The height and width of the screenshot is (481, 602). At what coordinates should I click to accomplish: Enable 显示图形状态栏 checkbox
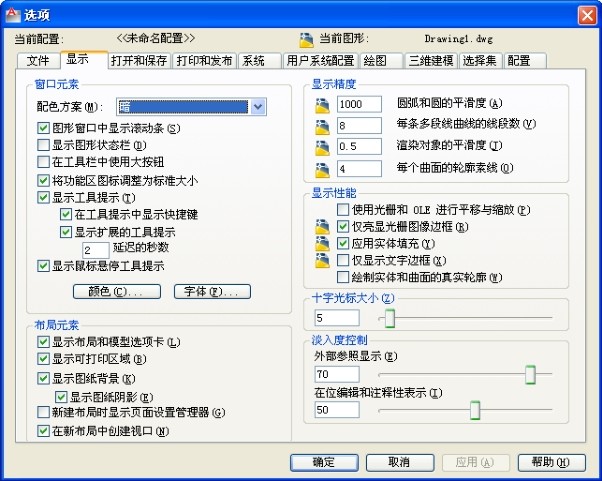coord(43,145)
